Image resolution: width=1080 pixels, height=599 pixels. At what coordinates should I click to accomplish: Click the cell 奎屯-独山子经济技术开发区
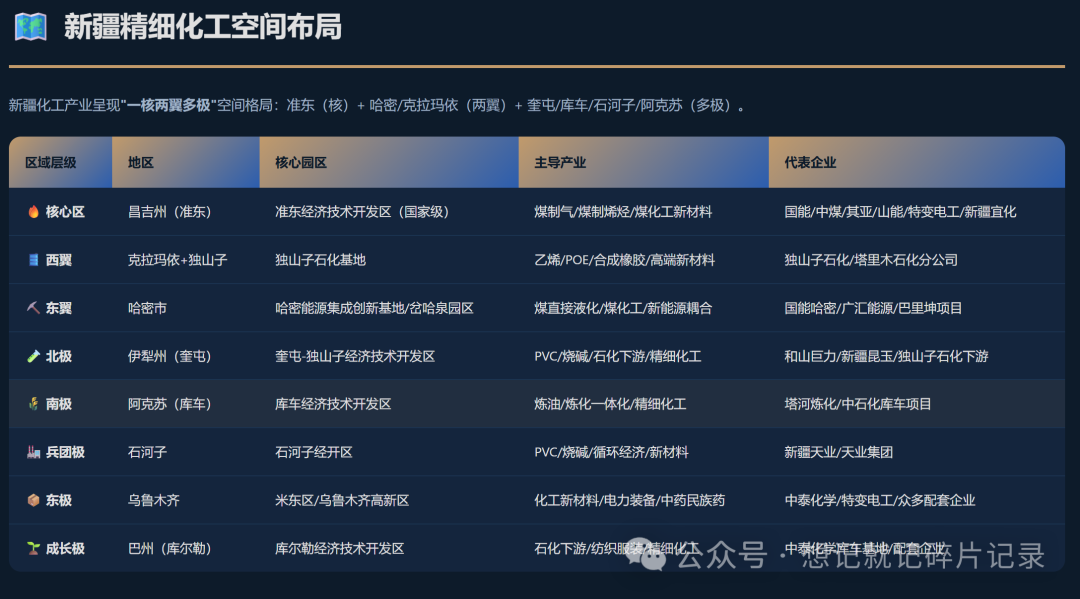(355, 357)
